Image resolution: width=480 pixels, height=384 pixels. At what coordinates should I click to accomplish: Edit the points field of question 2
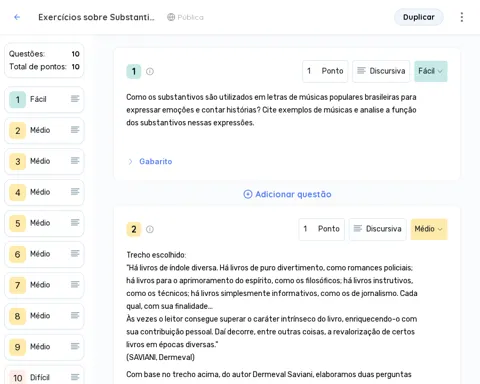[321, 229]
